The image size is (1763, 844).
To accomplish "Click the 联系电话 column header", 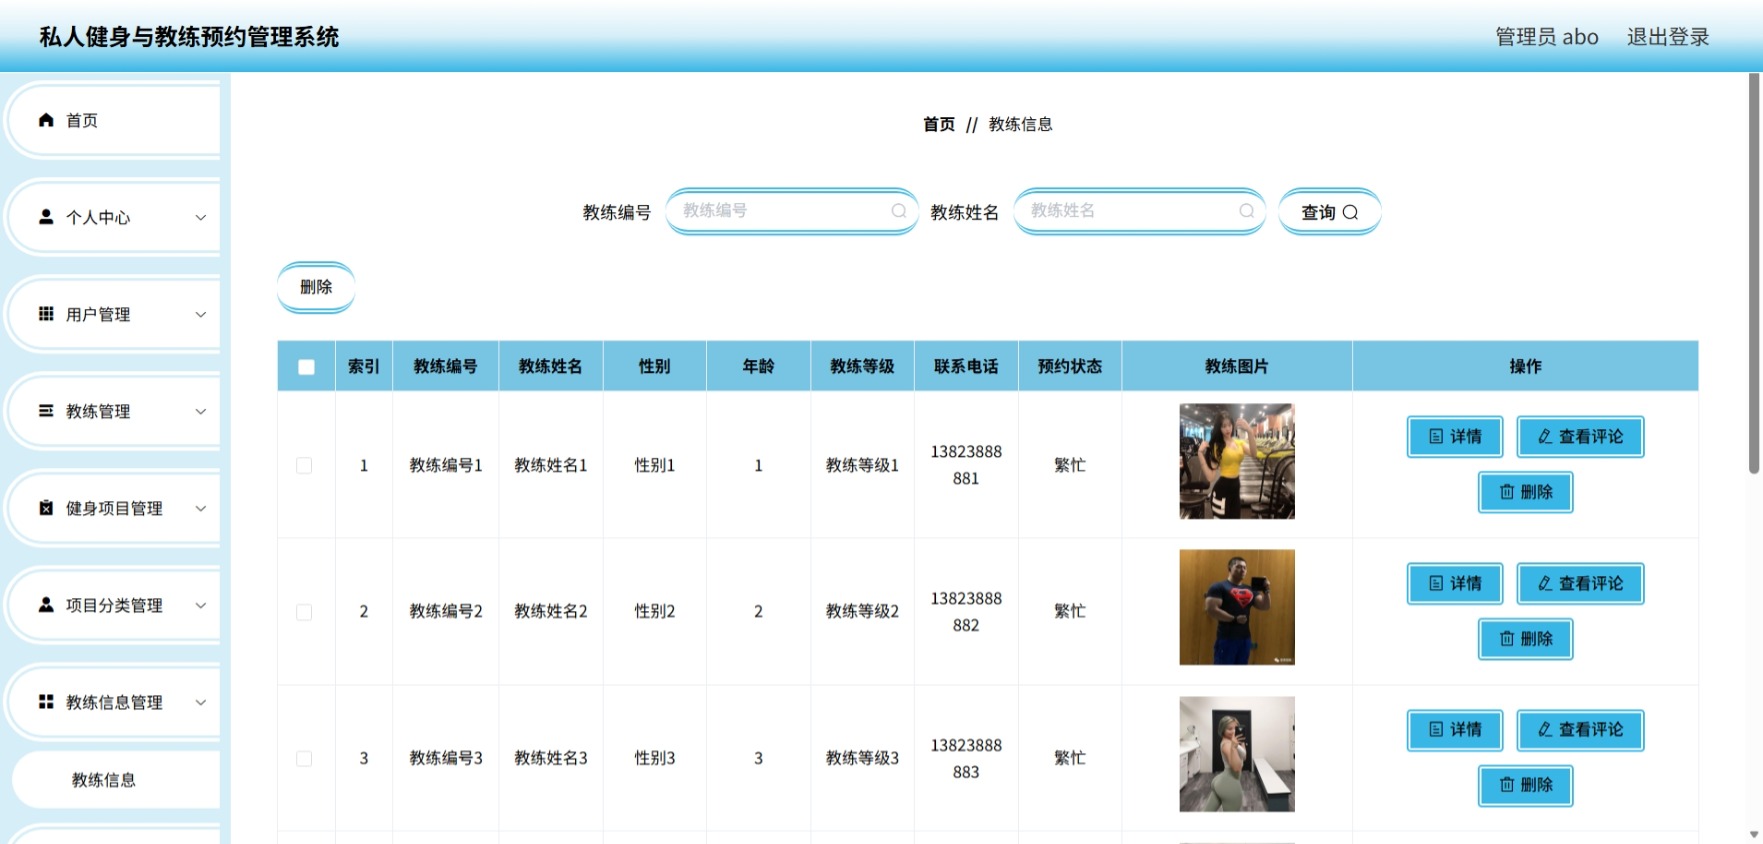I will click(x=966, y=367).
